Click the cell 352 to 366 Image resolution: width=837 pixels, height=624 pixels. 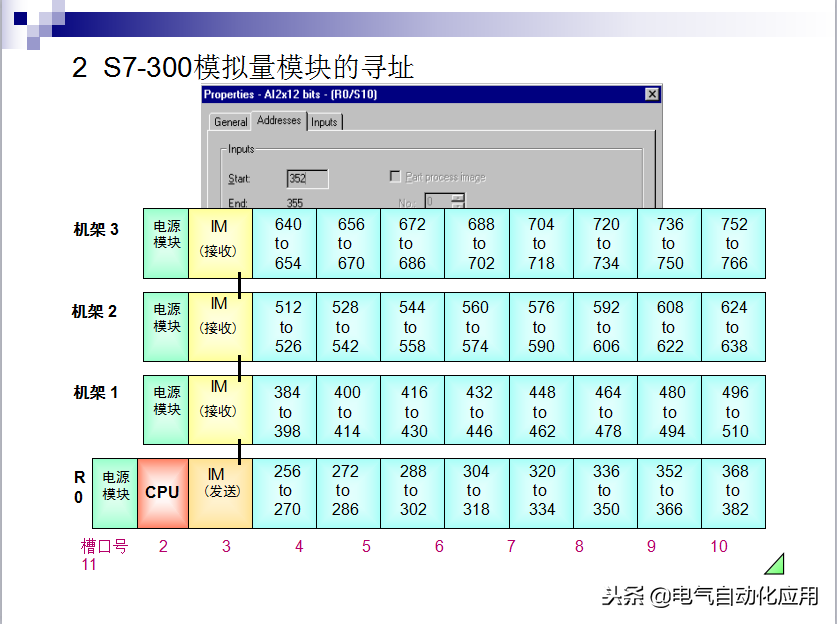[670, 493]
